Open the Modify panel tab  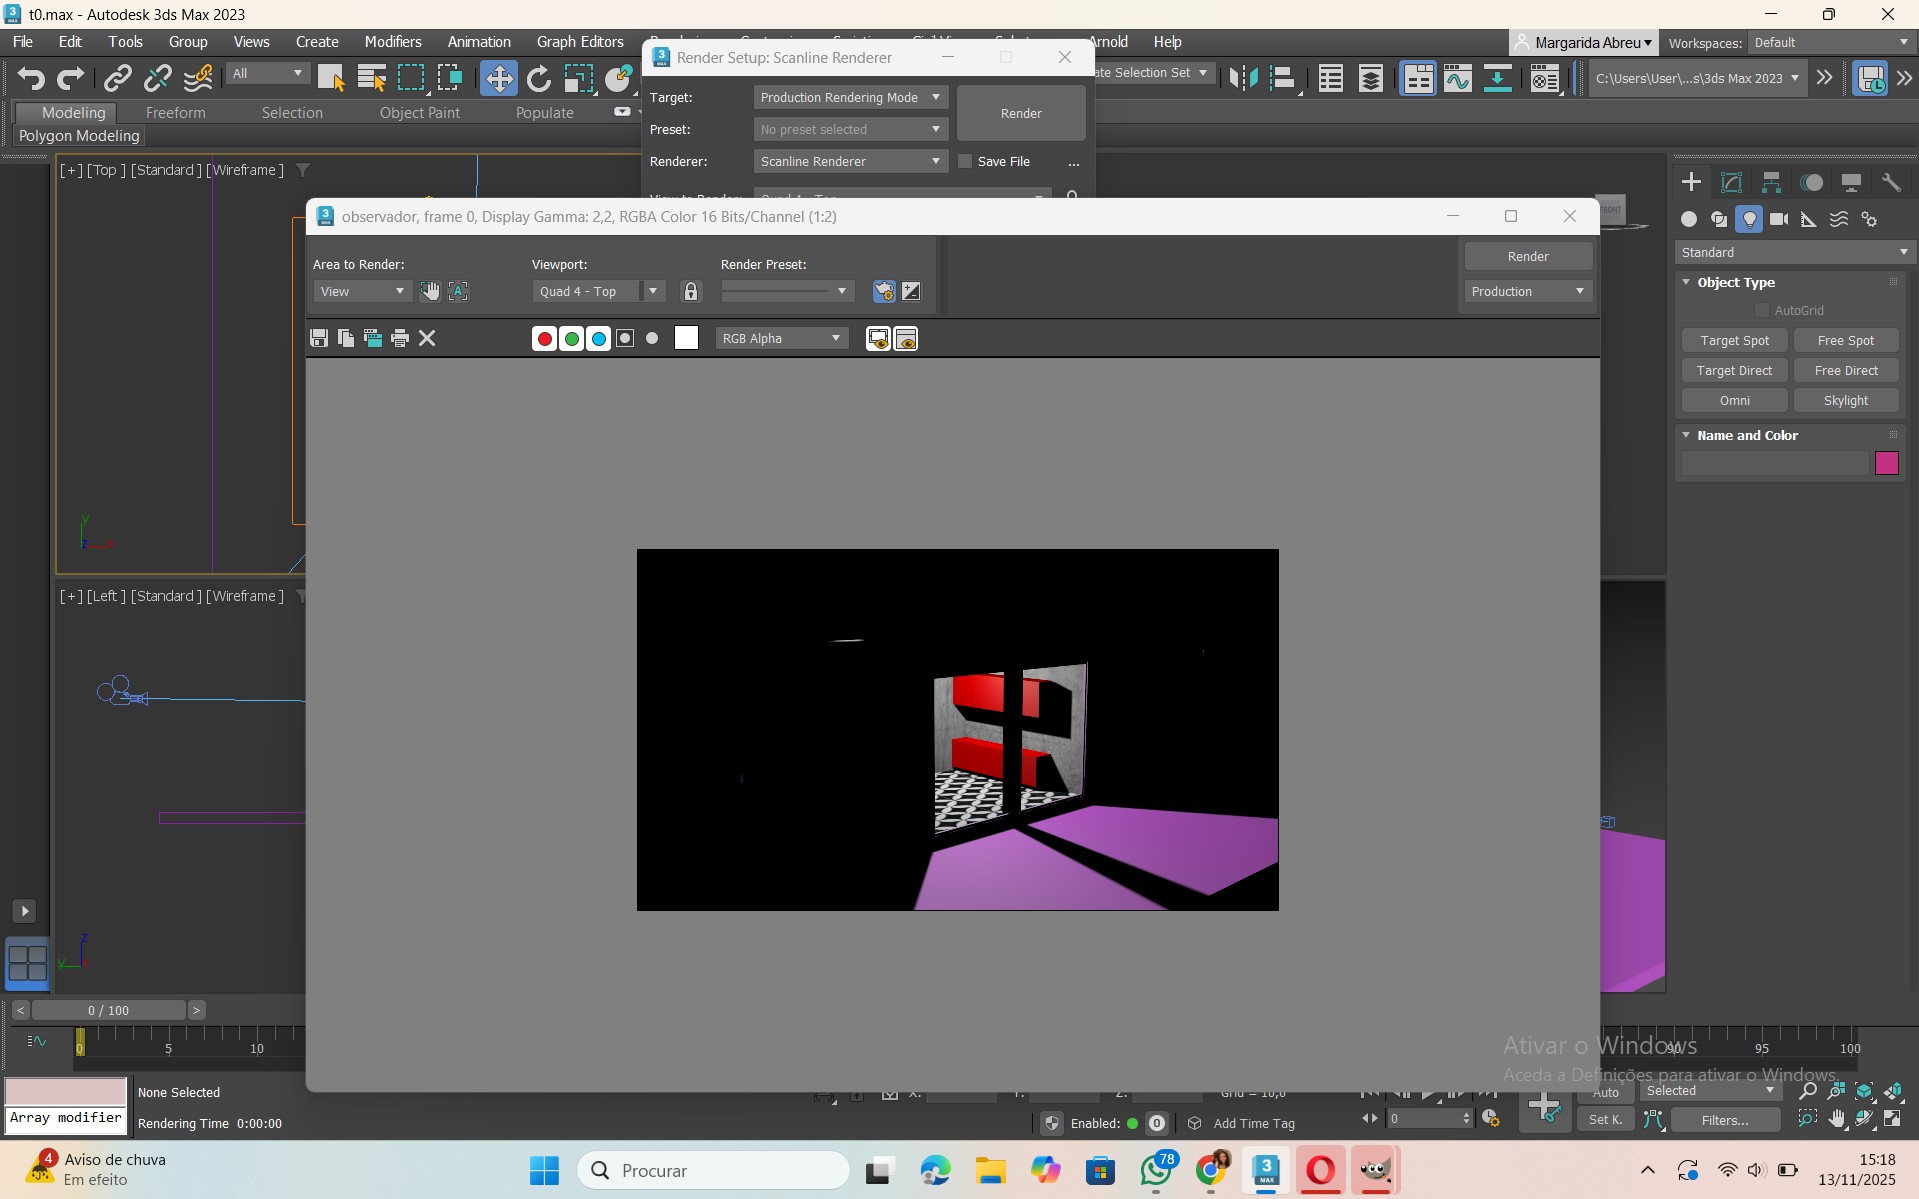point(1731,182)
